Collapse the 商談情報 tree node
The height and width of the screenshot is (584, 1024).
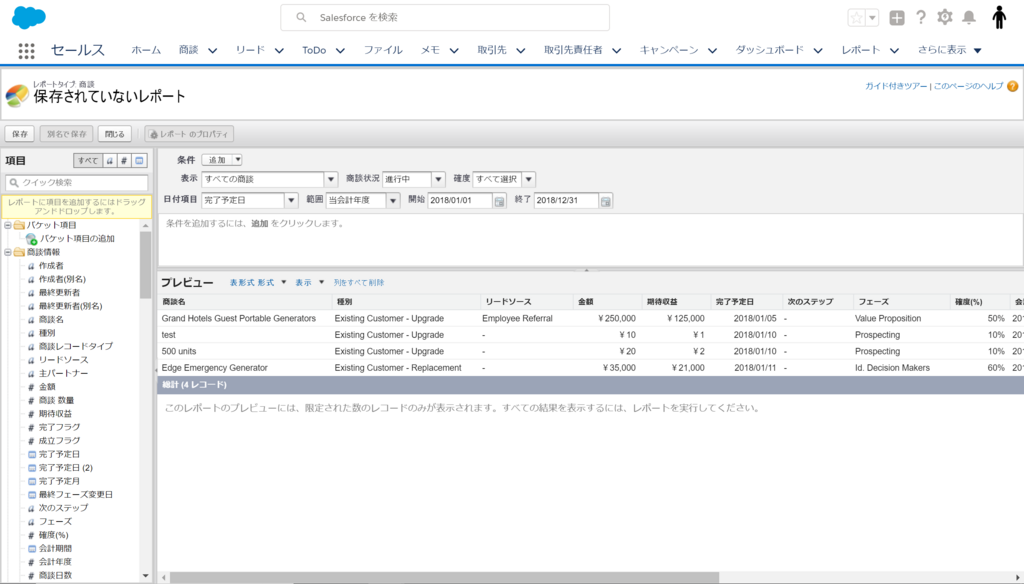[8, 252]
